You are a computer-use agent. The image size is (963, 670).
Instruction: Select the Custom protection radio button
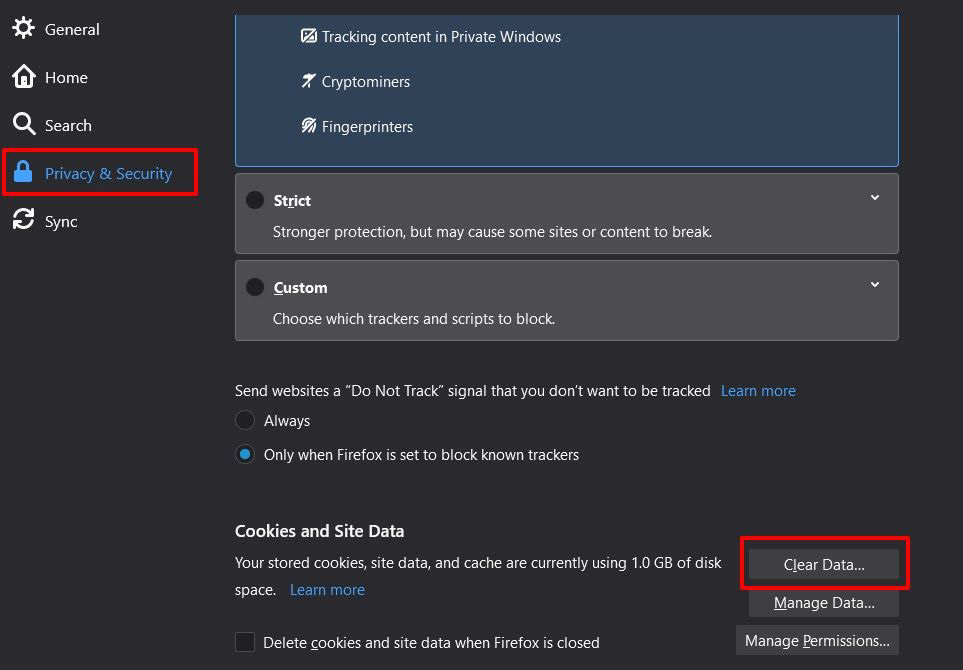pos(255,287)
